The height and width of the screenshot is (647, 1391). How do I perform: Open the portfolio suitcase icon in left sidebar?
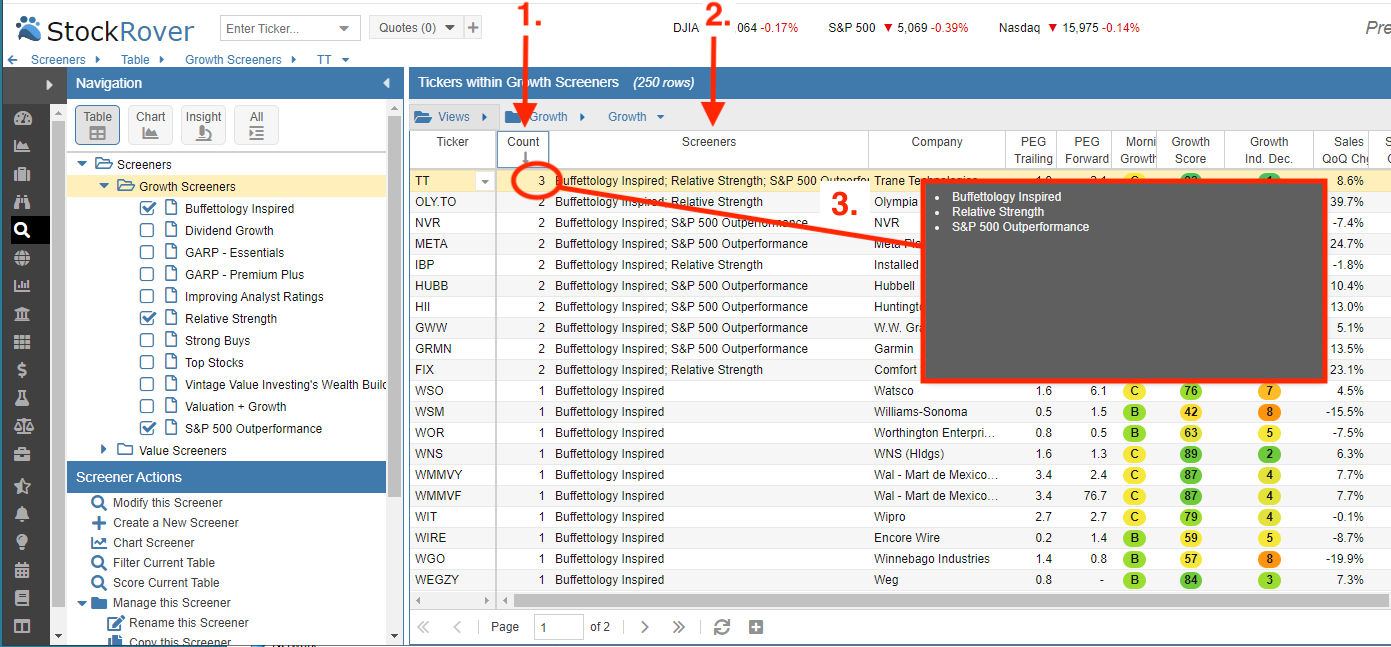click(x=22, y=174)
